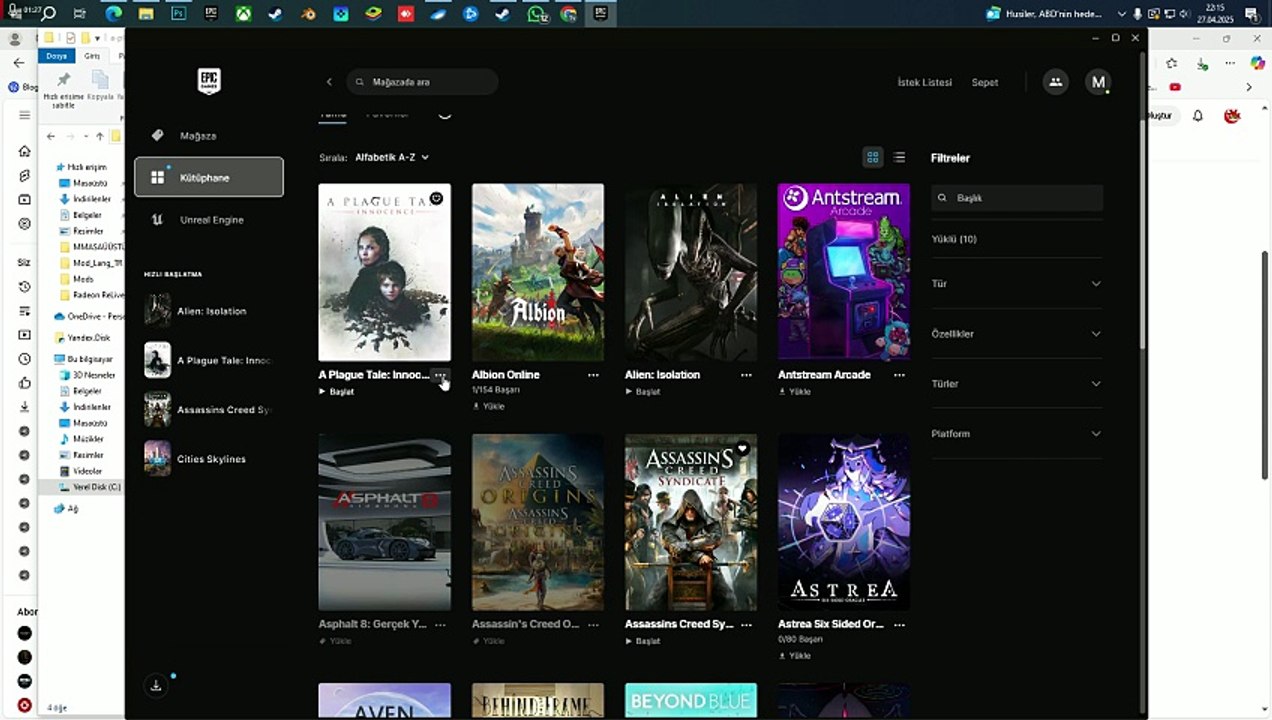Launch Assassins Creed Syndicate via Başlat
The width and height of the screenshot is (1272, 720).
coord(643,640)
